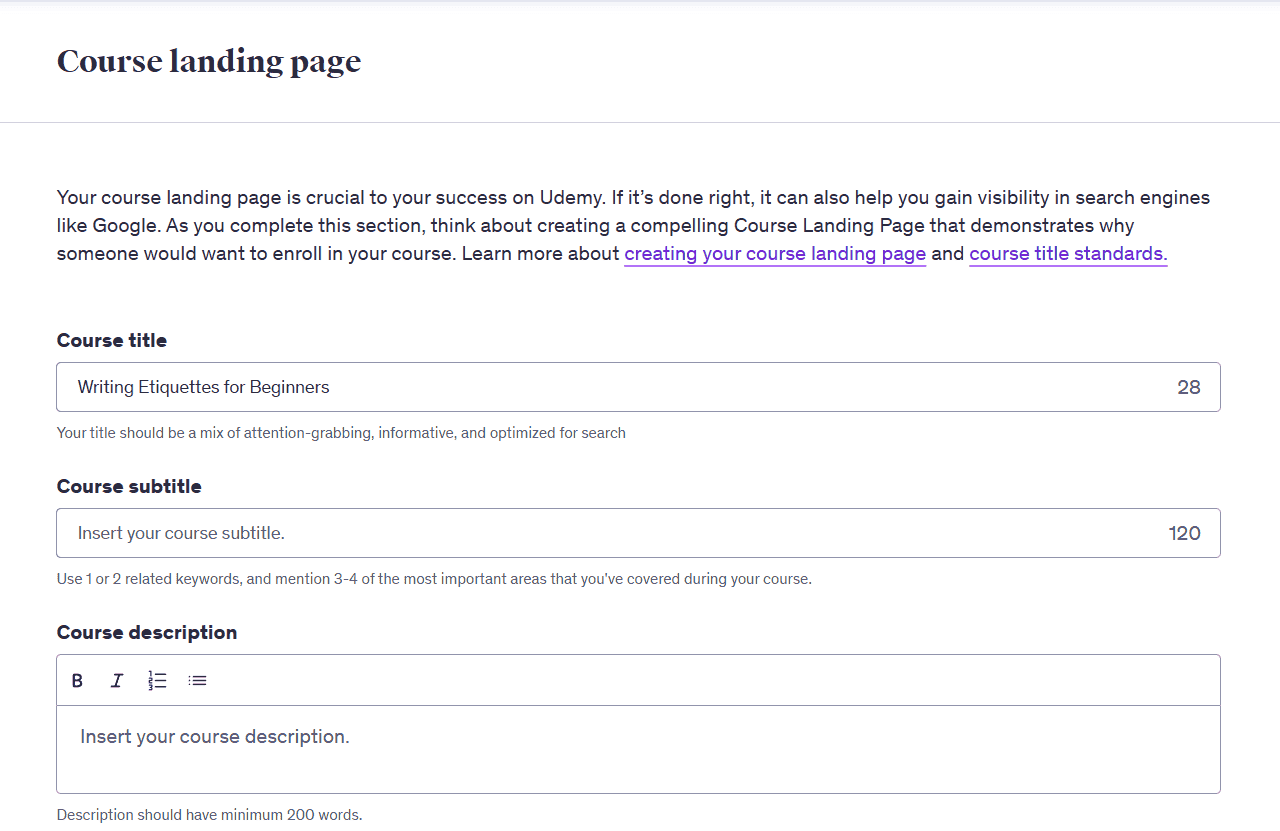
Task: Click the title character counter showing 28
Action: point(1189,387)
